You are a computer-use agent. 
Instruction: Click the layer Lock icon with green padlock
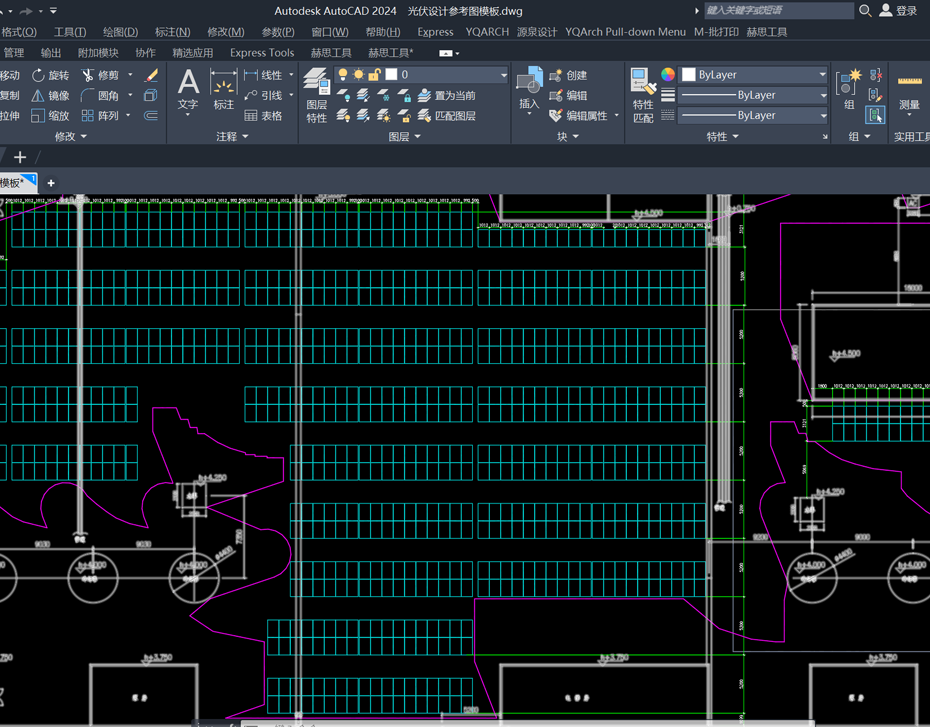point(405,95)
